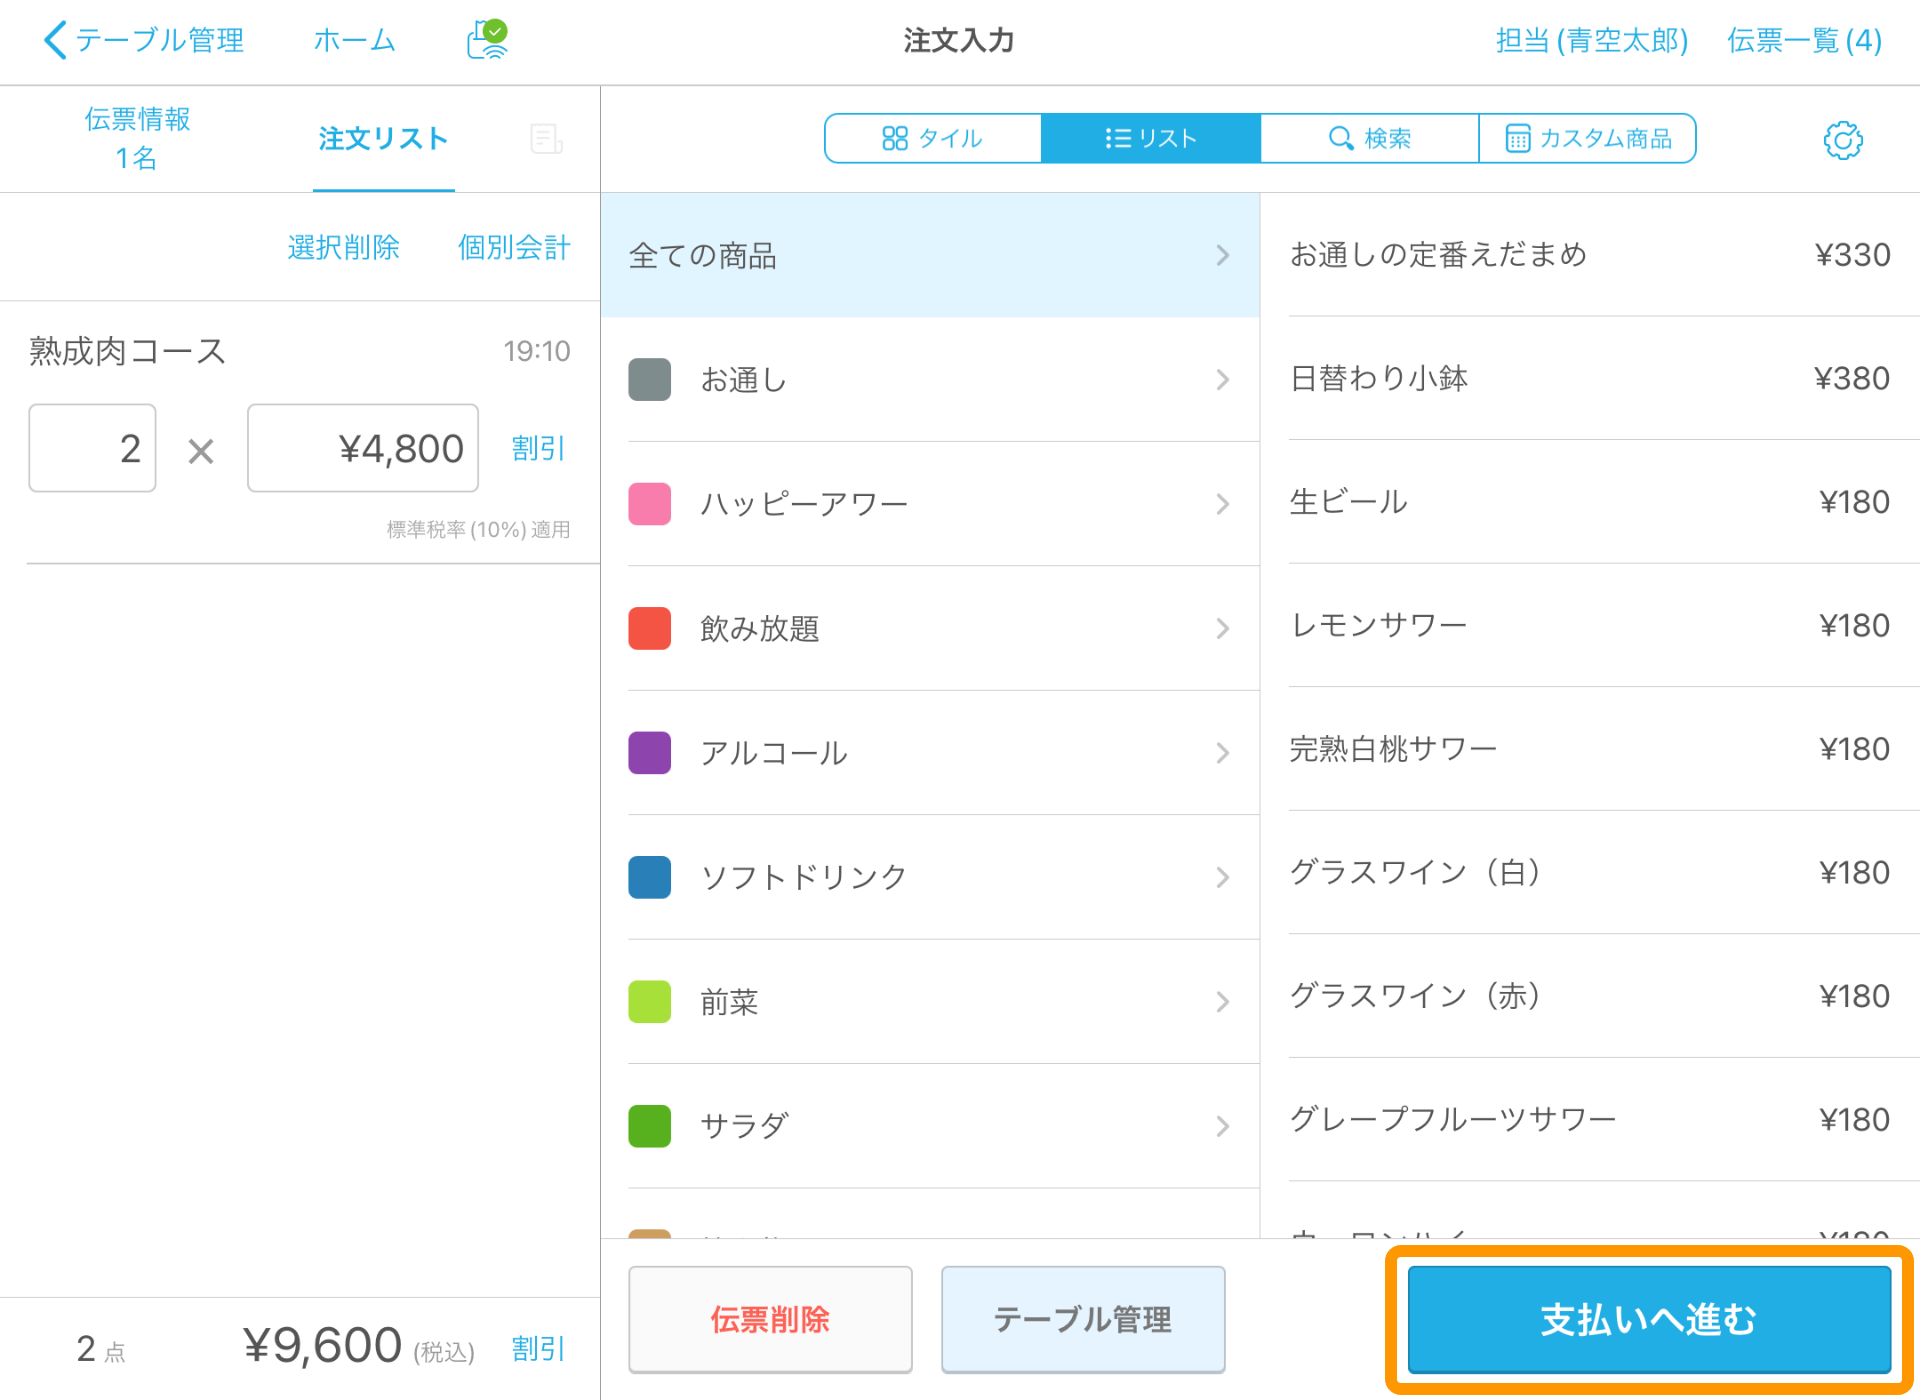This screenshot has height=1400, width=1920.
Task: Open 伝票一覧 (4) slip list
Action: [x=1804, y=40]
